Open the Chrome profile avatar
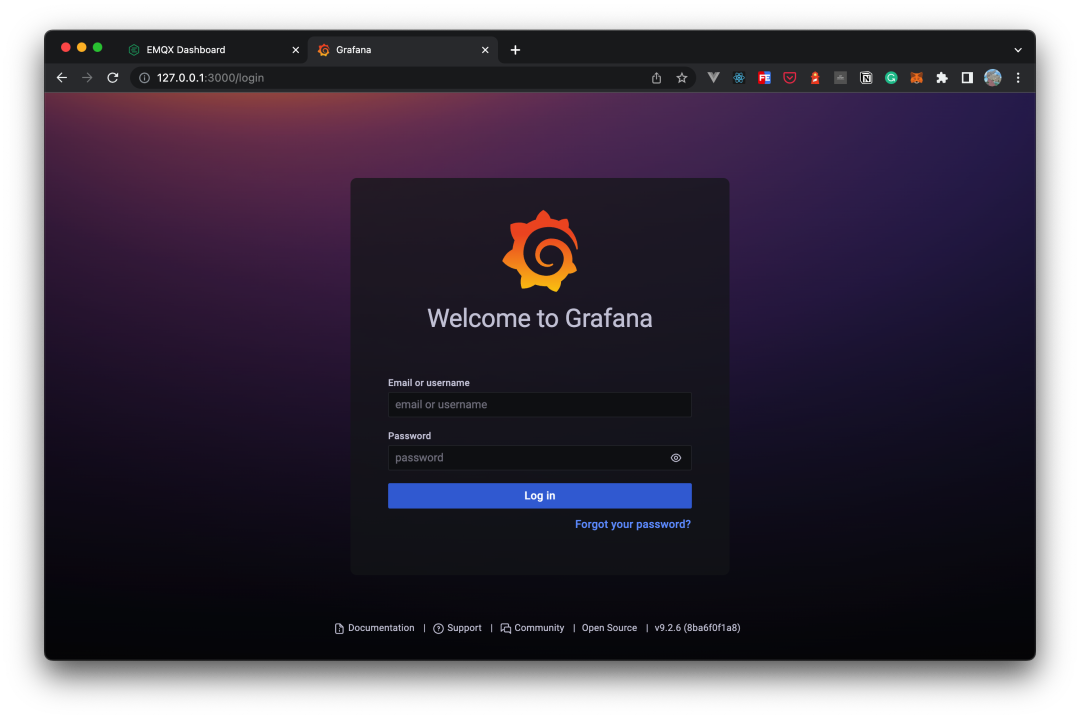 click(x=993, y=78)
